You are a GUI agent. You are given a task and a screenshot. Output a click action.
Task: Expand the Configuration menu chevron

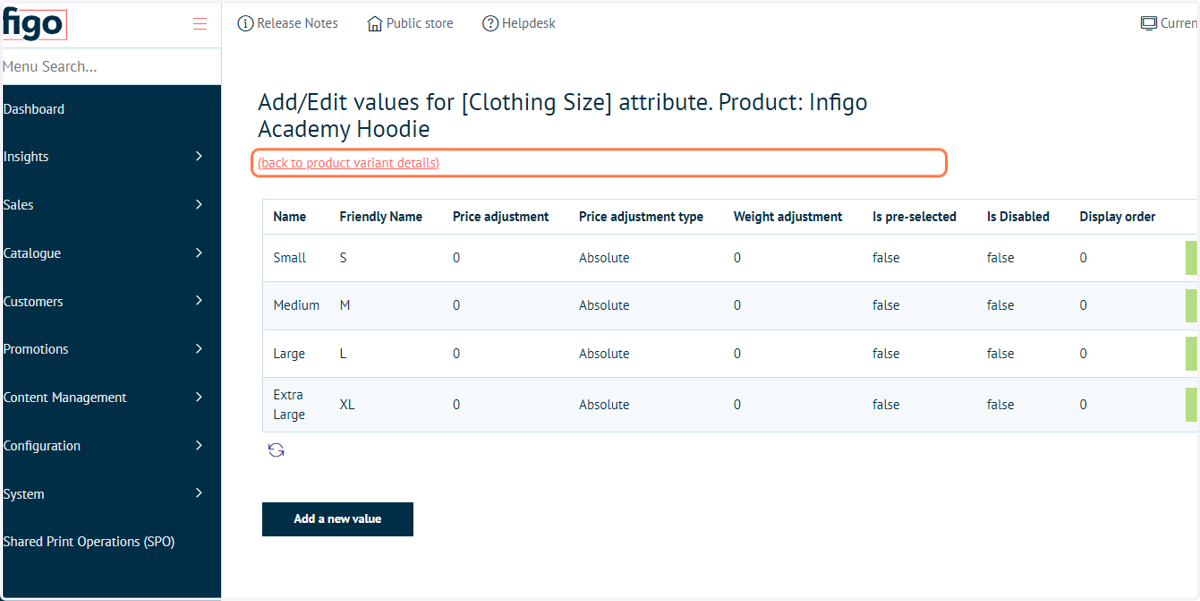[199, 445]
